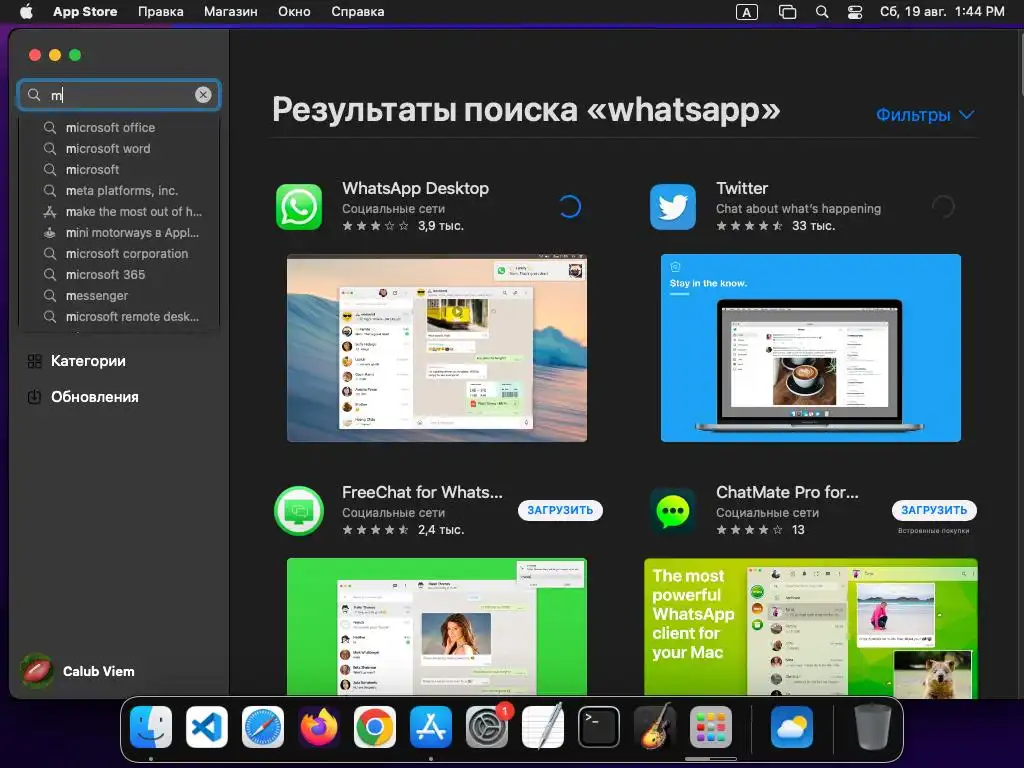Open the Trash in the dock
Image resolution: width=1024 pixels, height=768 pixels.
(x=872, y=727)
